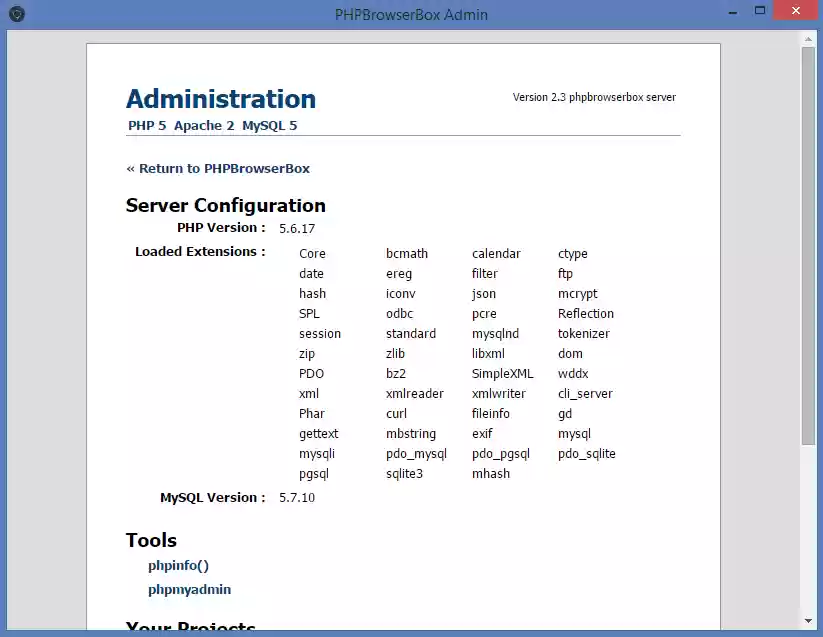Click the mysqlnd extension entry
Image resolution: width=823 pixels, height=637 pixels.
495,334
